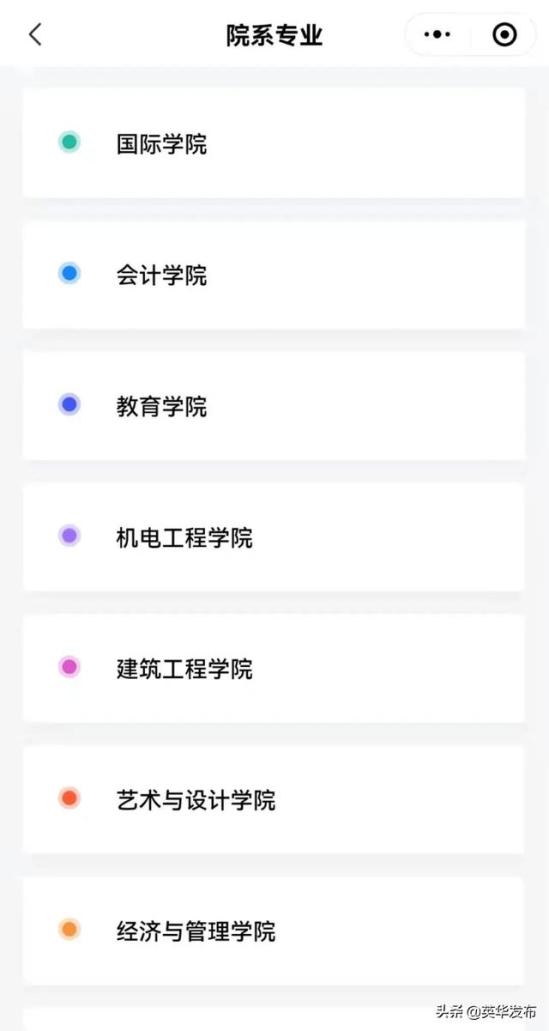Select the 教育学院 item
Screen dimensions: 549x1031
point(274,406)
